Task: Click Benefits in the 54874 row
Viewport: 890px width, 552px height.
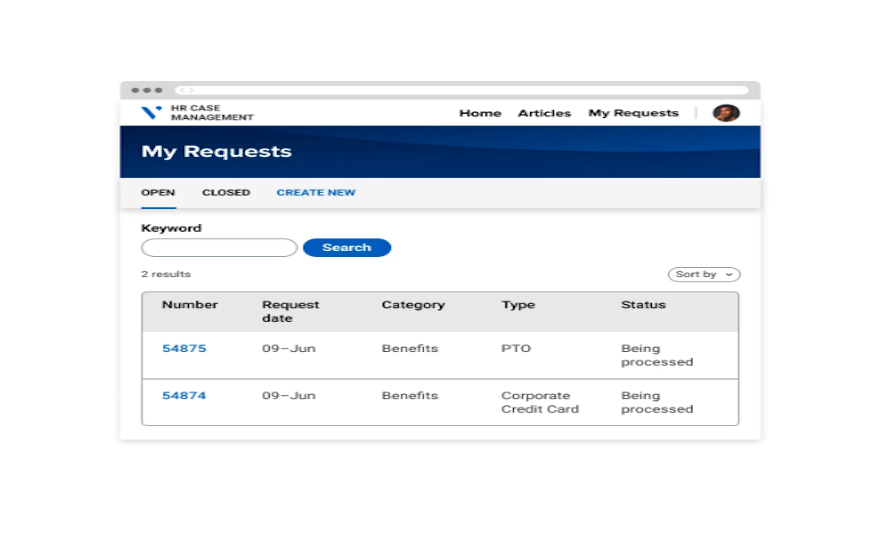Action: 410,395
